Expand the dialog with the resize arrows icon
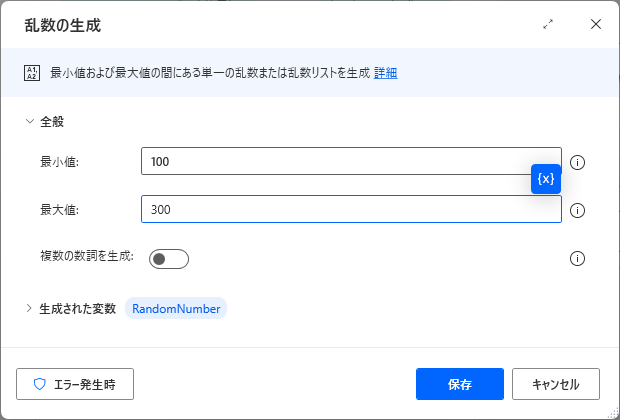Image resolution: width=620 pixels, height=420 pixels. pos(548,24)
